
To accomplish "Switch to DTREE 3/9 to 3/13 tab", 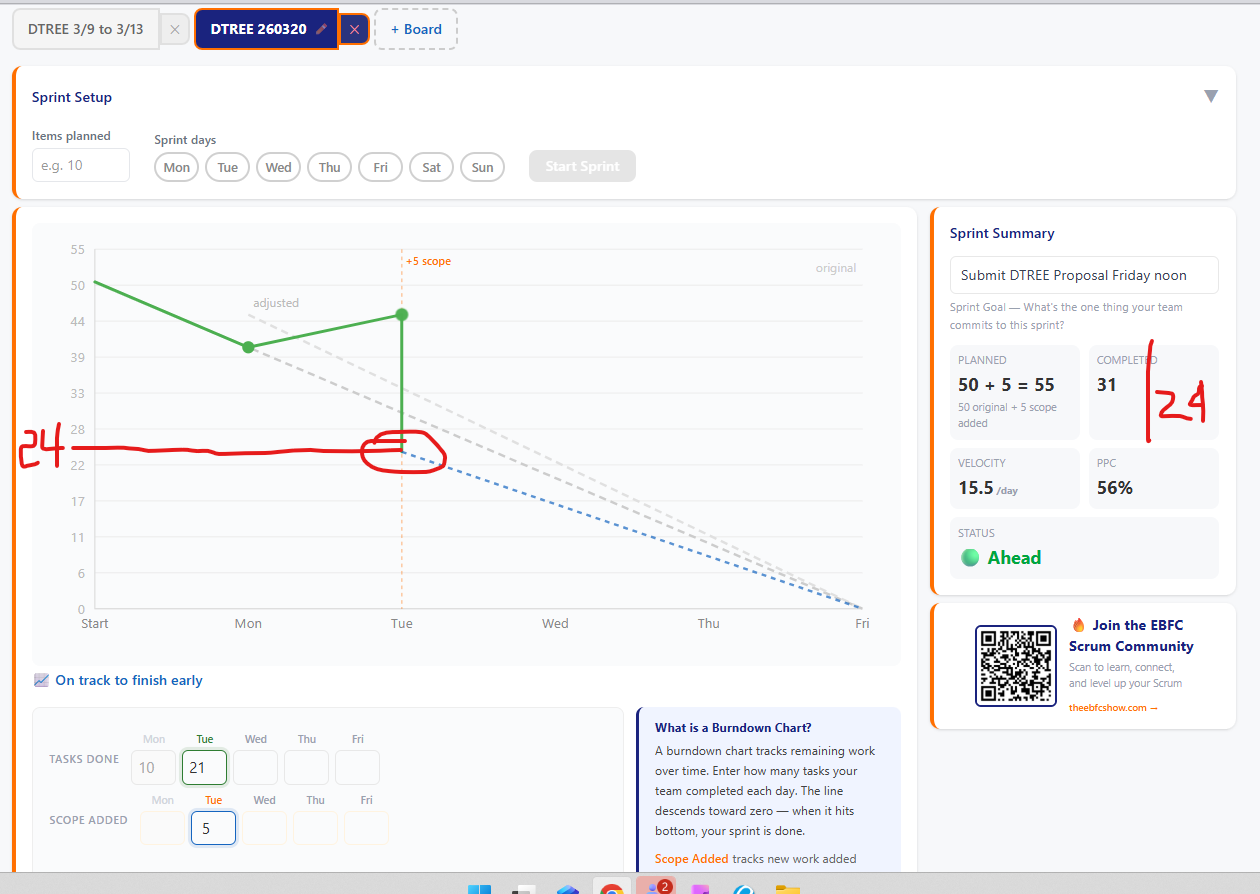I will pos(86,30).
